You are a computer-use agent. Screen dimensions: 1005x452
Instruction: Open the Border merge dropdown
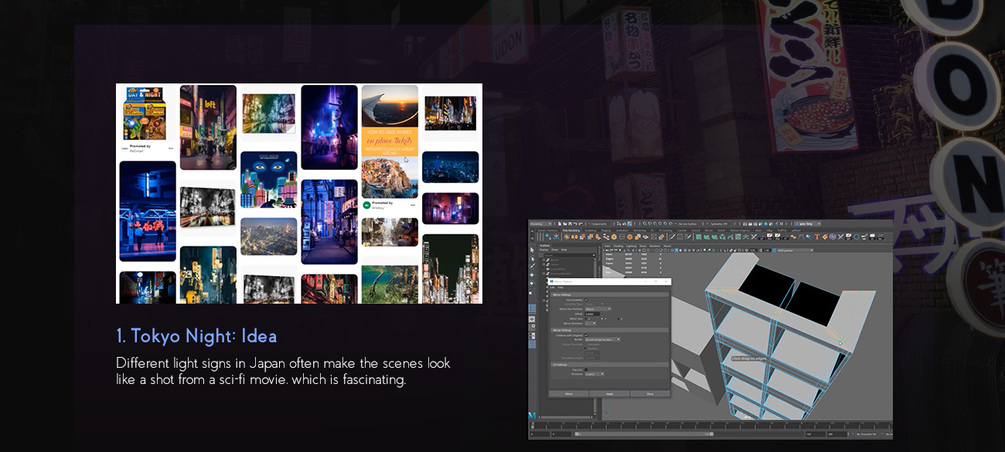click(602, 340)
